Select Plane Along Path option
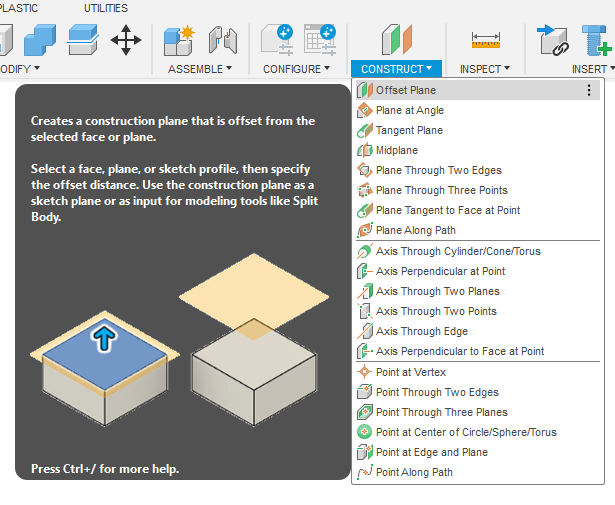The height and width of the screenshot is (505, 615). [415, 230]
